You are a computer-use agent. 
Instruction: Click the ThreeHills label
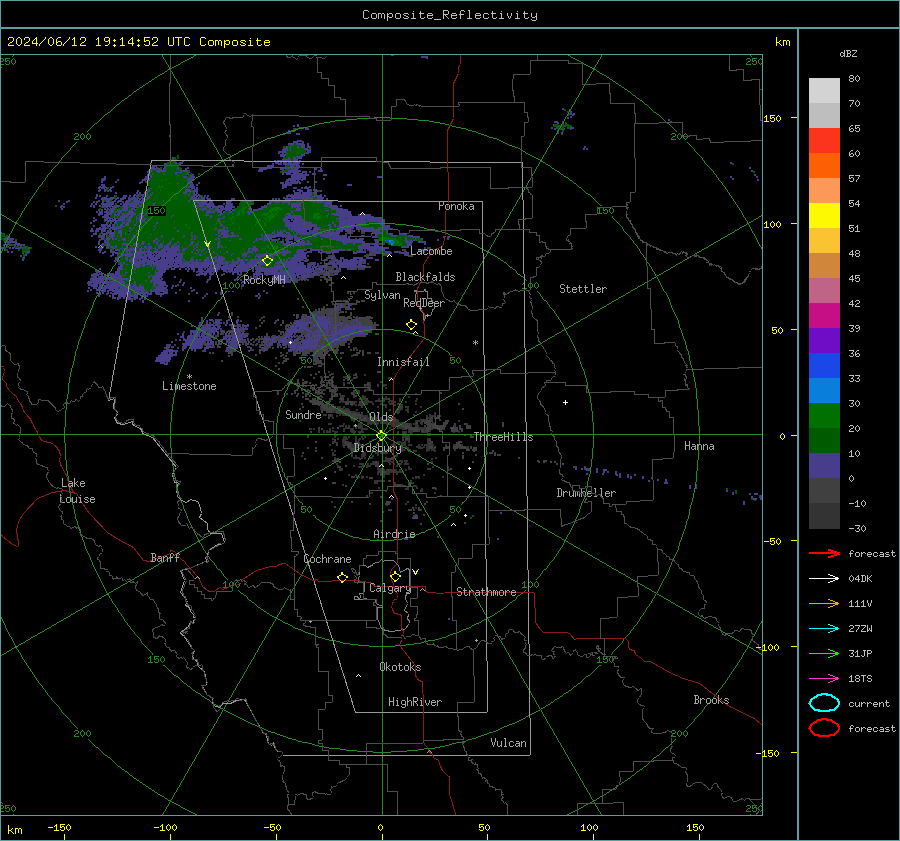click(x=503, y=437)
